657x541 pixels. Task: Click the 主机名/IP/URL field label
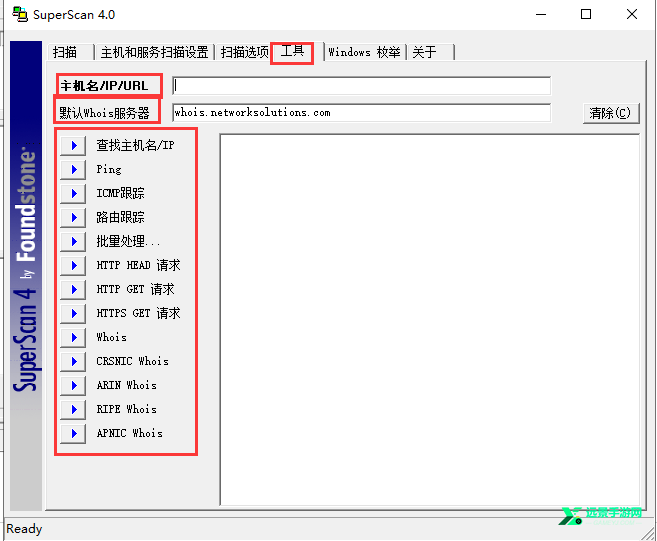coord(104,86)
